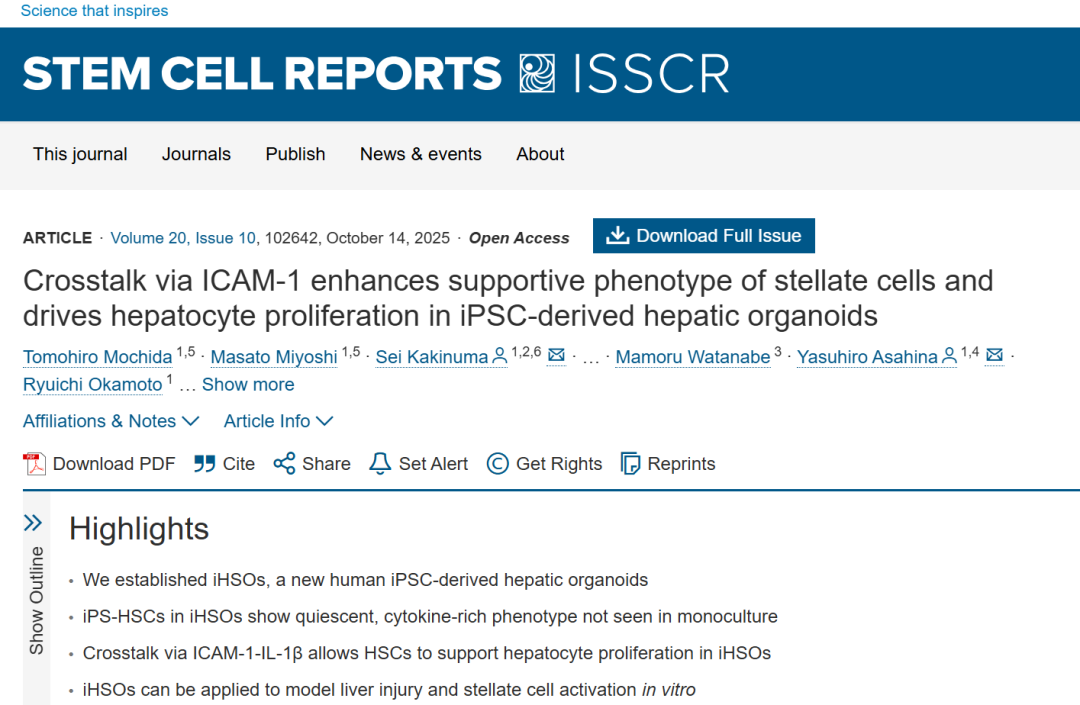The width and height of the screenshot is (1080, 705).
Task: Click the Download Full Issue button
Action: coord(704,236)
